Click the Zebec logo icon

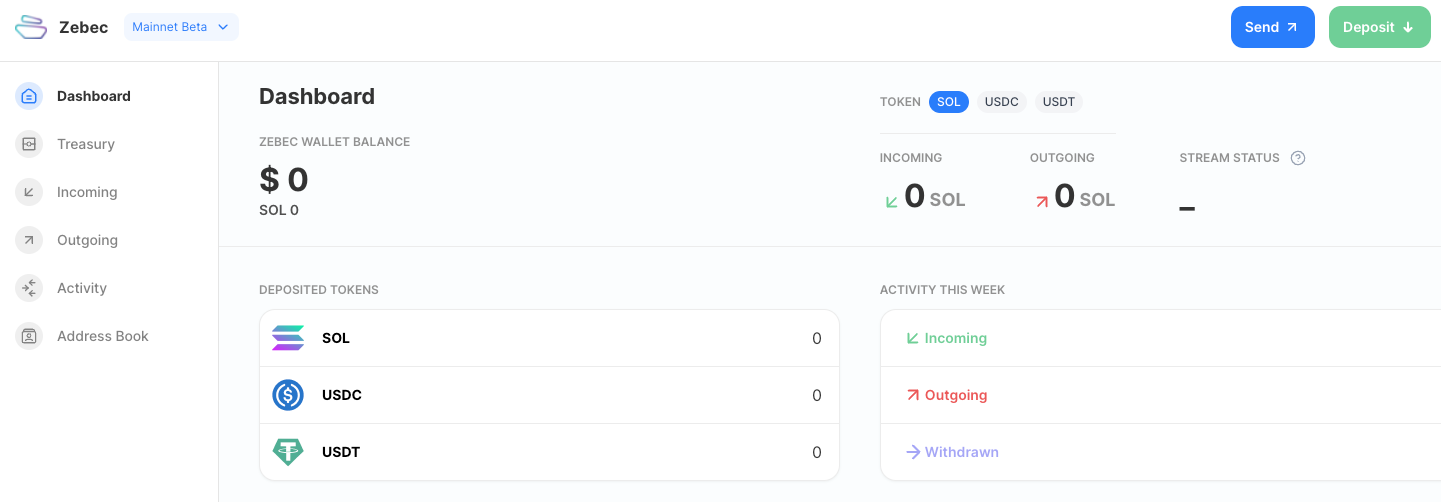tap(31, 27)
